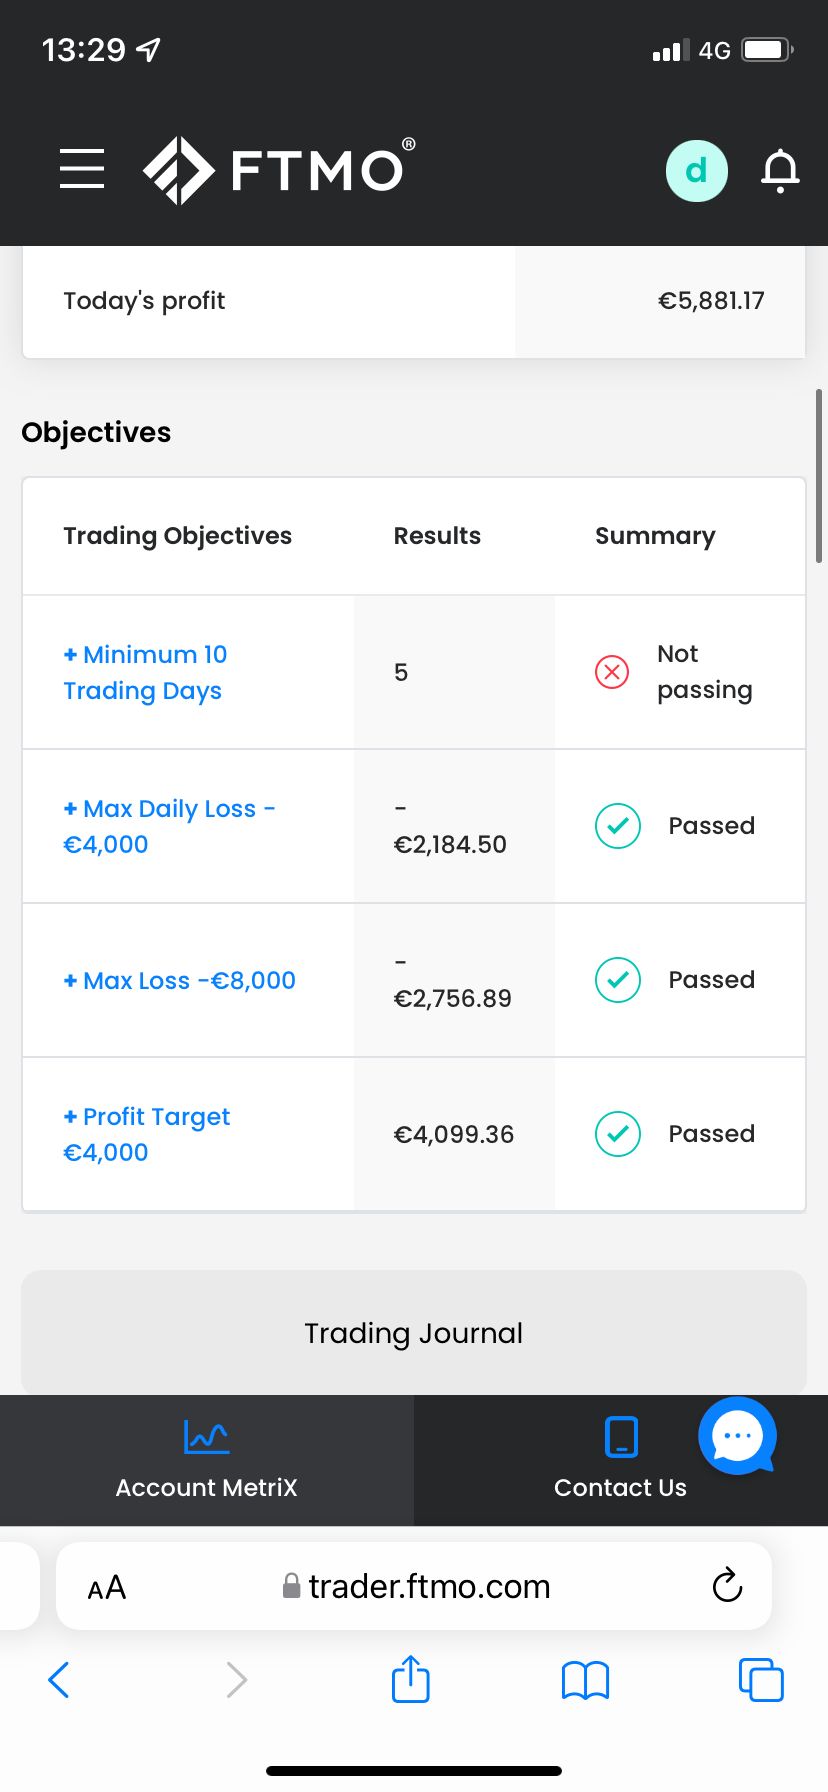The width and height of the screenshot is (828, 1792).
Task: Tap the FTMO logo
Action: 279,170
